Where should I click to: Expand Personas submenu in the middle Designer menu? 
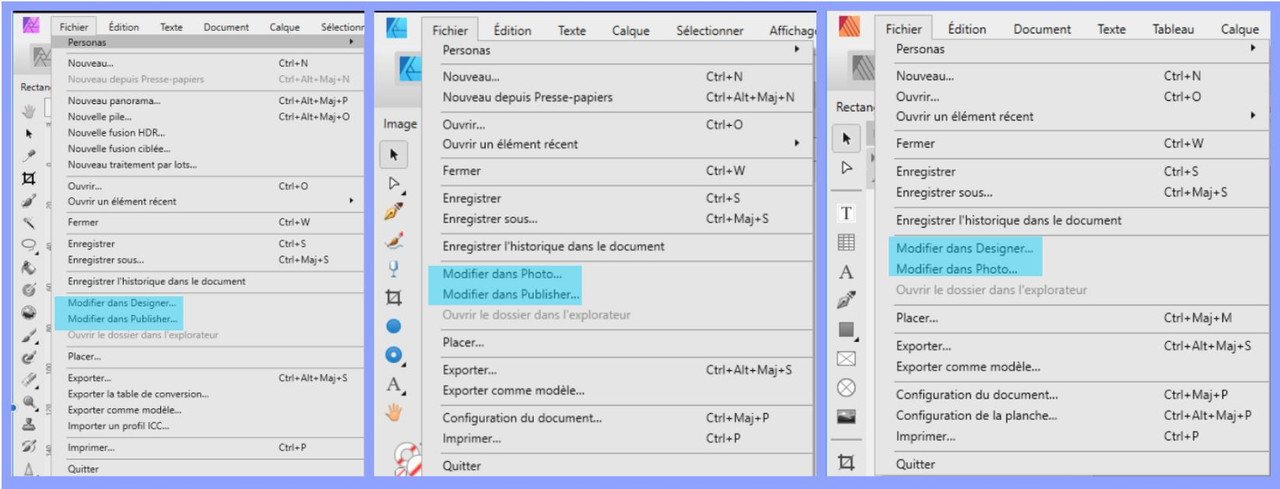619,49
